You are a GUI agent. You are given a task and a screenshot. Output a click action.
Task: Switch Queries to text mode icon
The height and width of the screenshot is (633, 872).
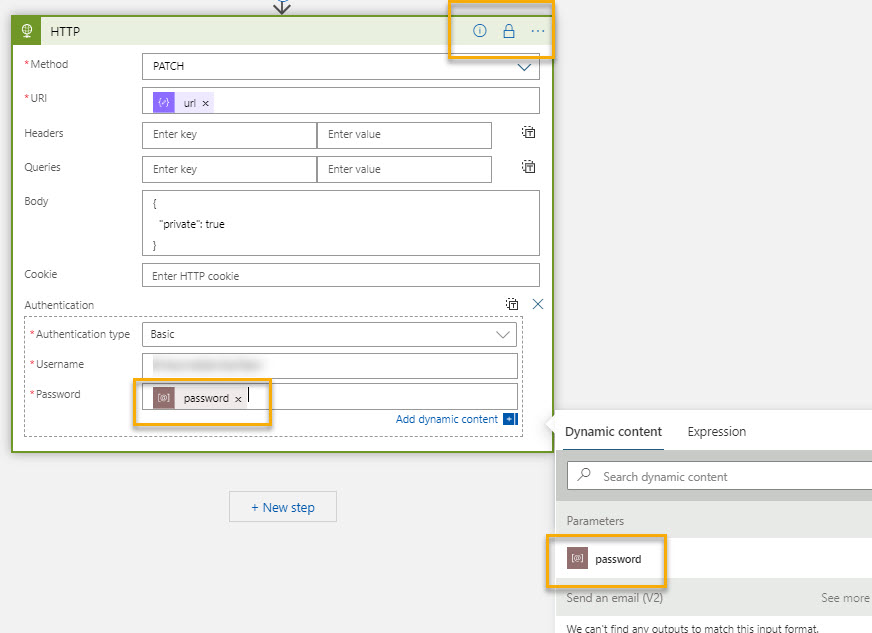[x=528, y=166]
